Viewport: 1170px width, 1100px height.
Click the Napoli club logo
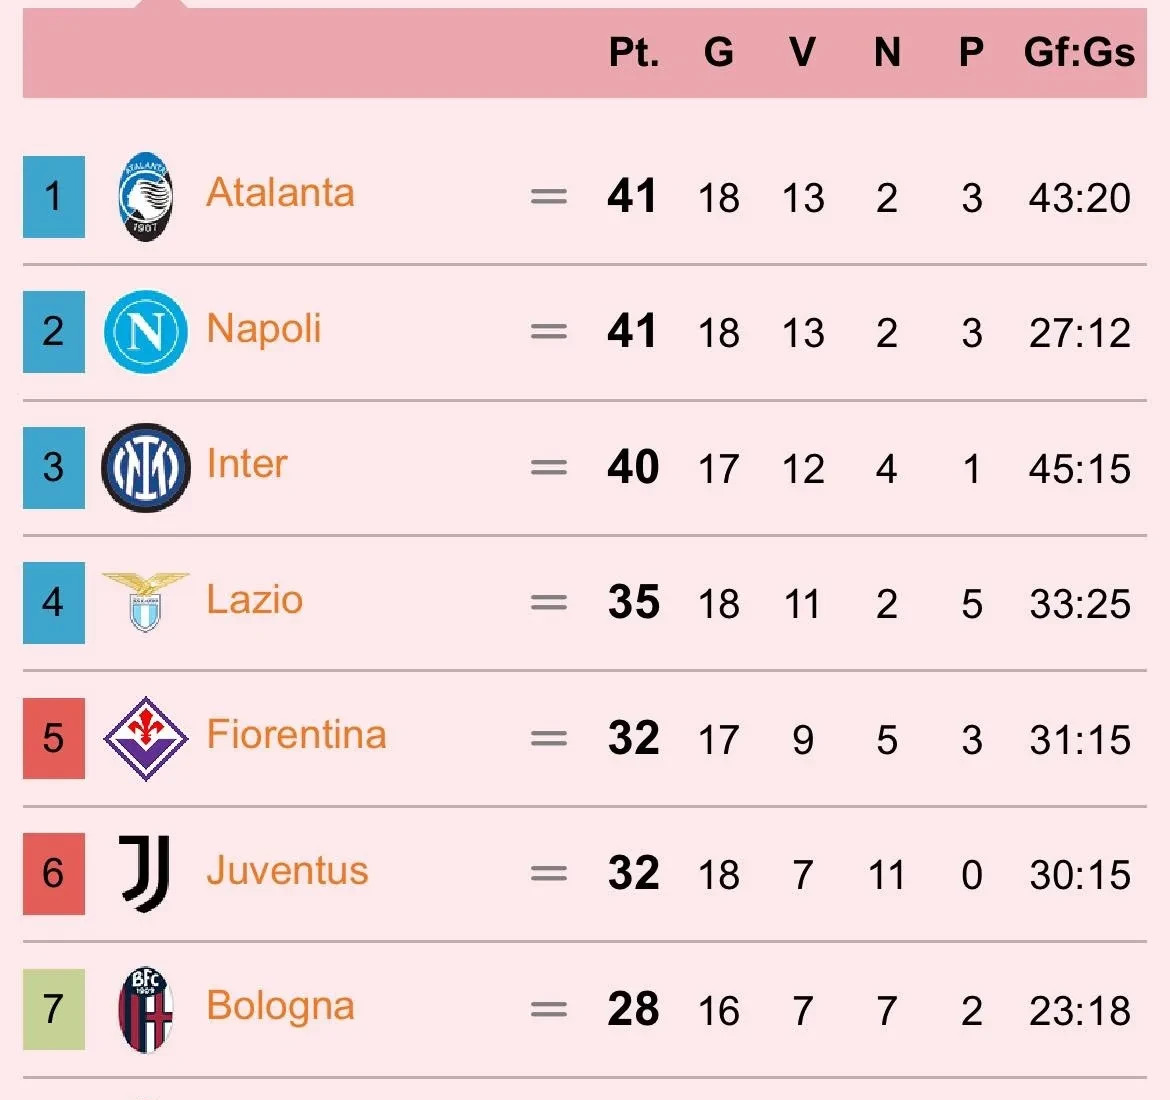point(146,332)
